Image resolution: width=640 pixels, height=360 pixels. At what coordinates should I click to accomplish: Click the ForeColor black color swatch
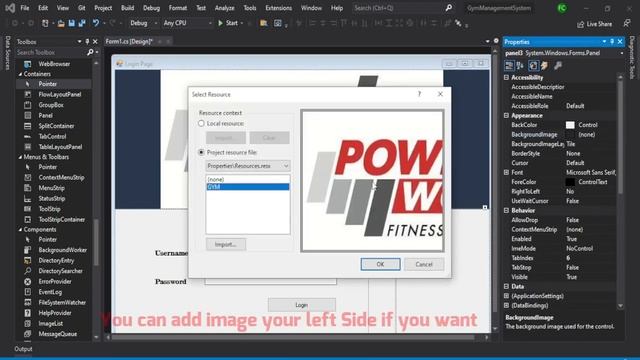click(570, 182)
